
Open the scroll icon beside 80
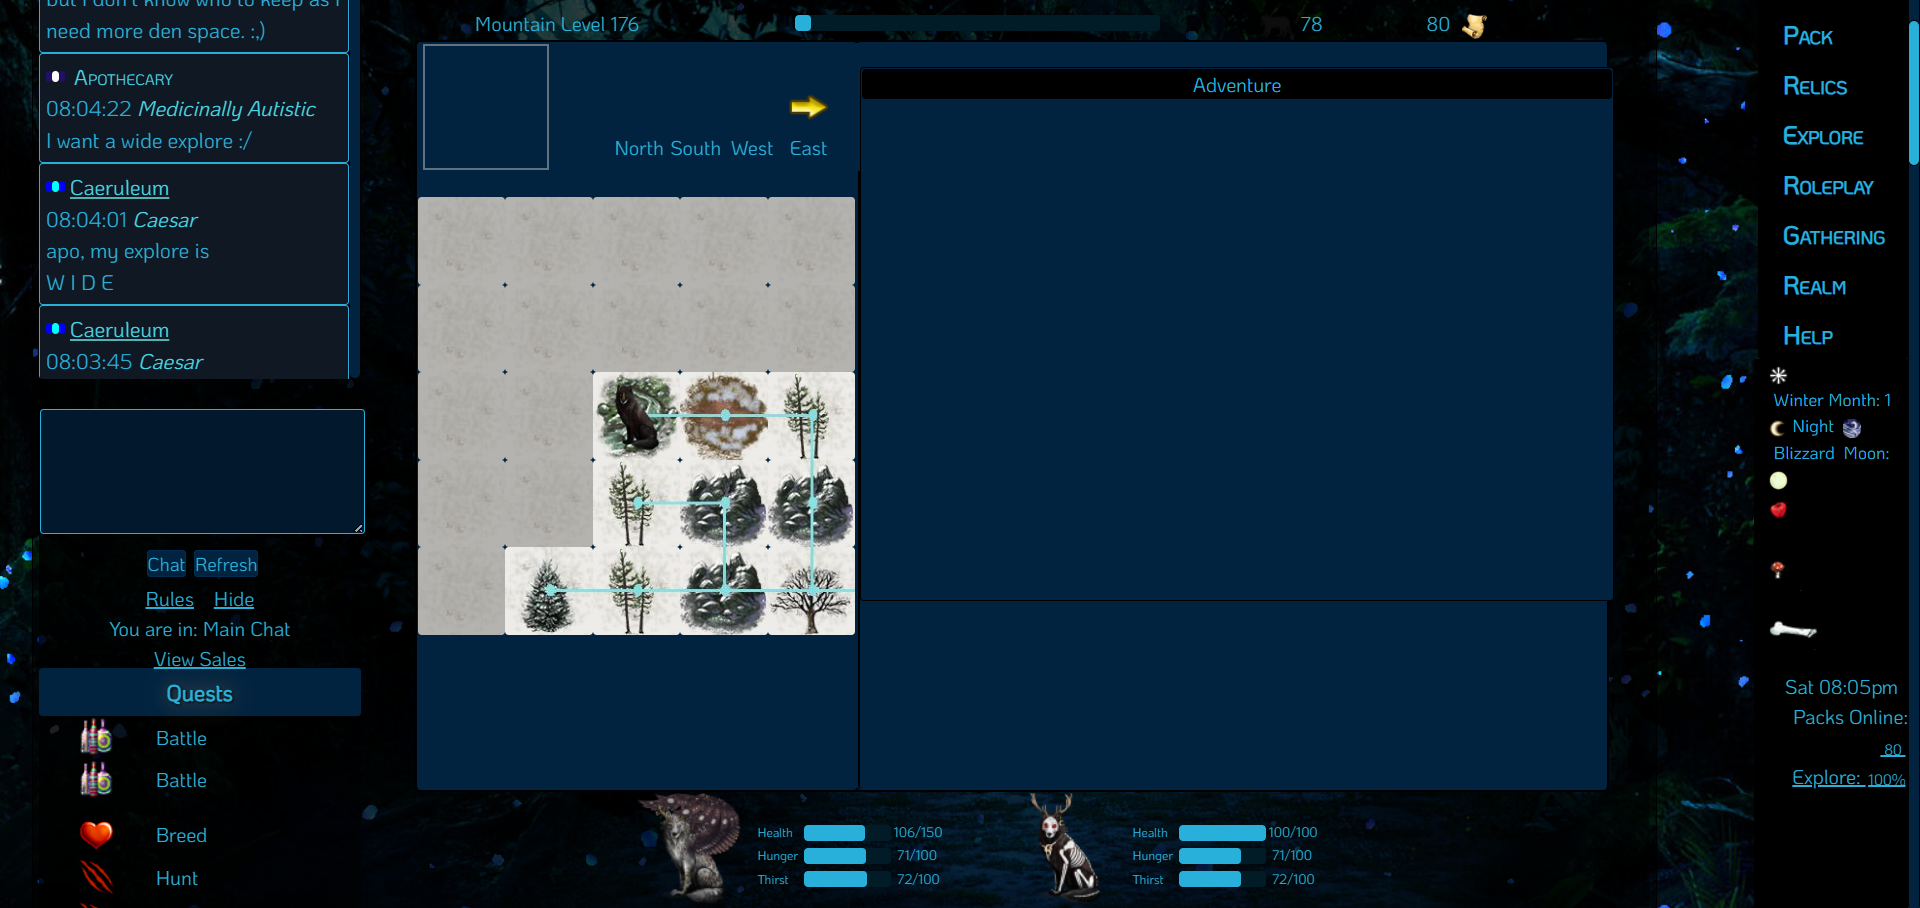point(1474,25)
